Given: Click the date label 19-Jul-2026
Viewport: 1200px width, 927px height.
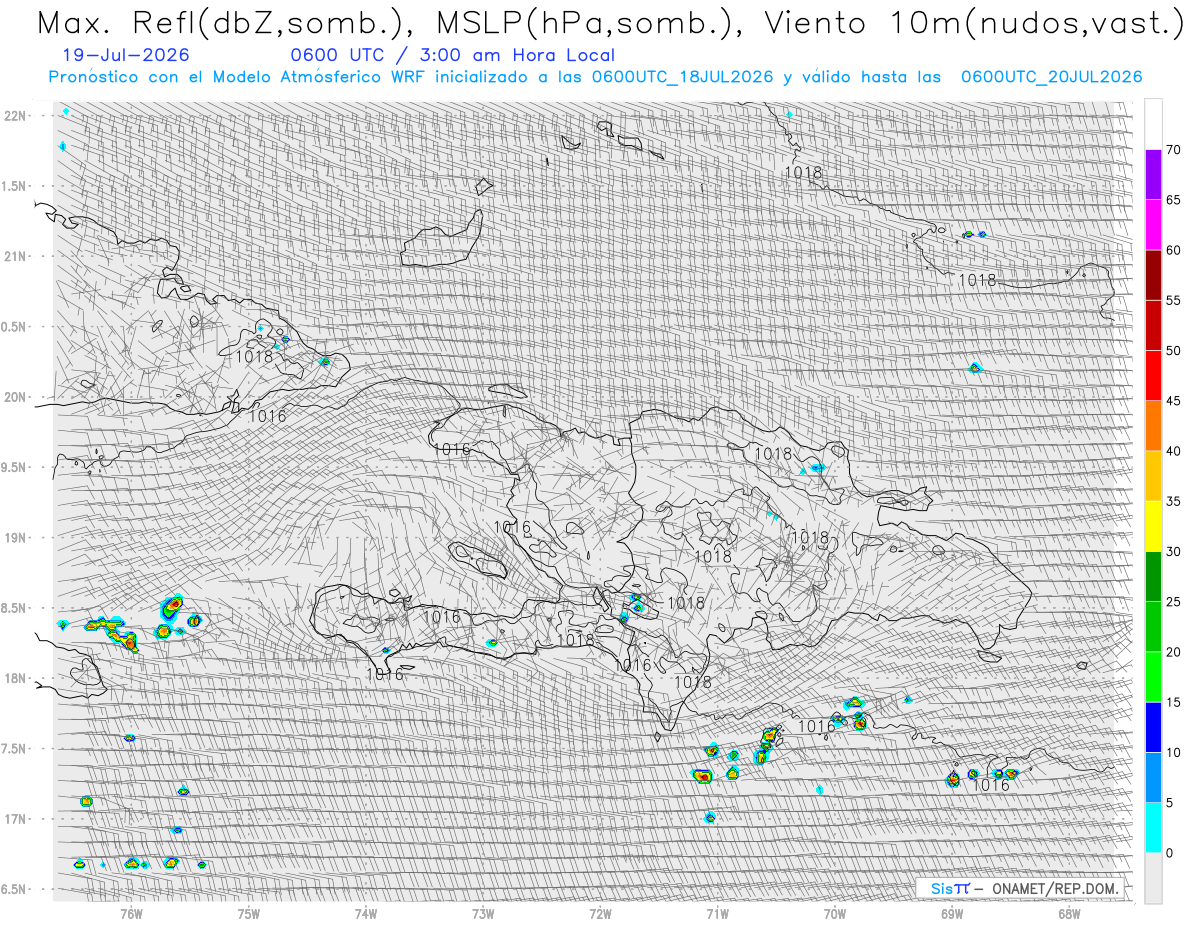Looking at the screenshot, I should pos(125,55).
